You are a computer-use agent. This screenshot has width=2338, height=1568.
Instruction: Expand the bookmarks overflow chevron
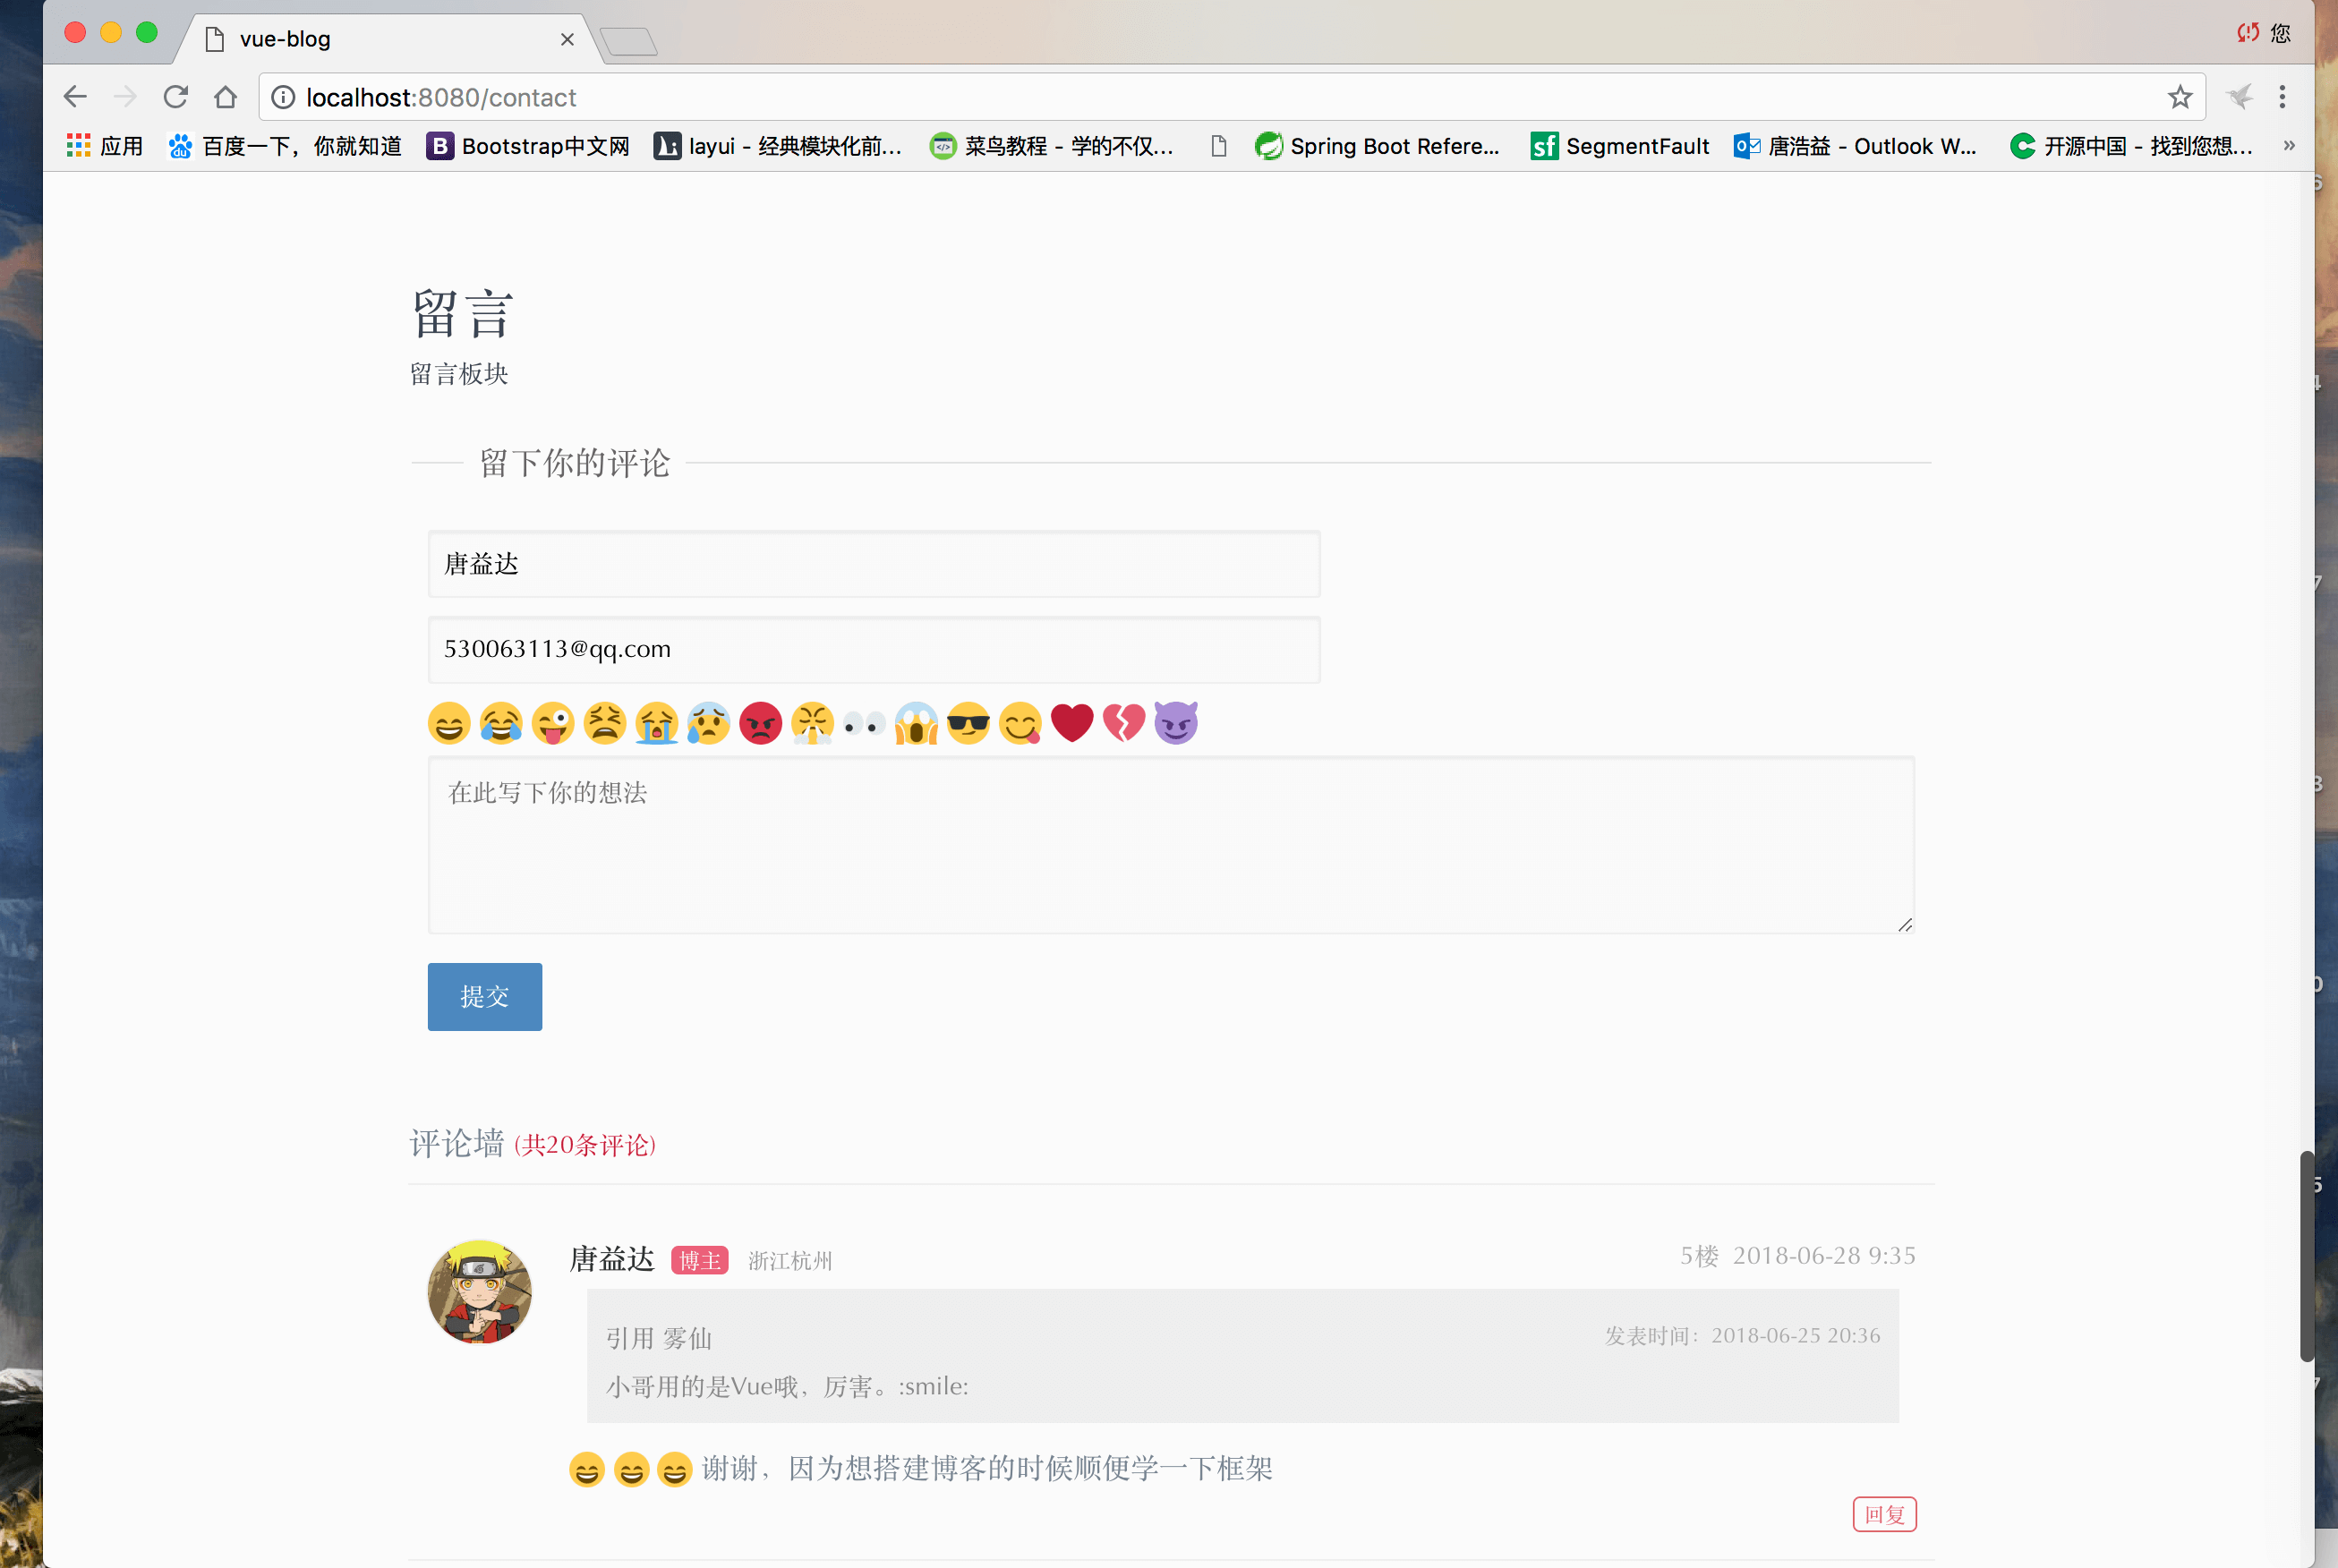[x=2289, y=146]
